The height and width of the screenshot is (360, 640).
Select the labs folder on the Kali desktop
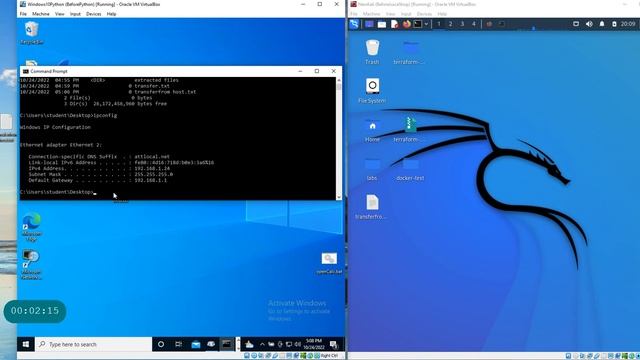coord(372,168)
